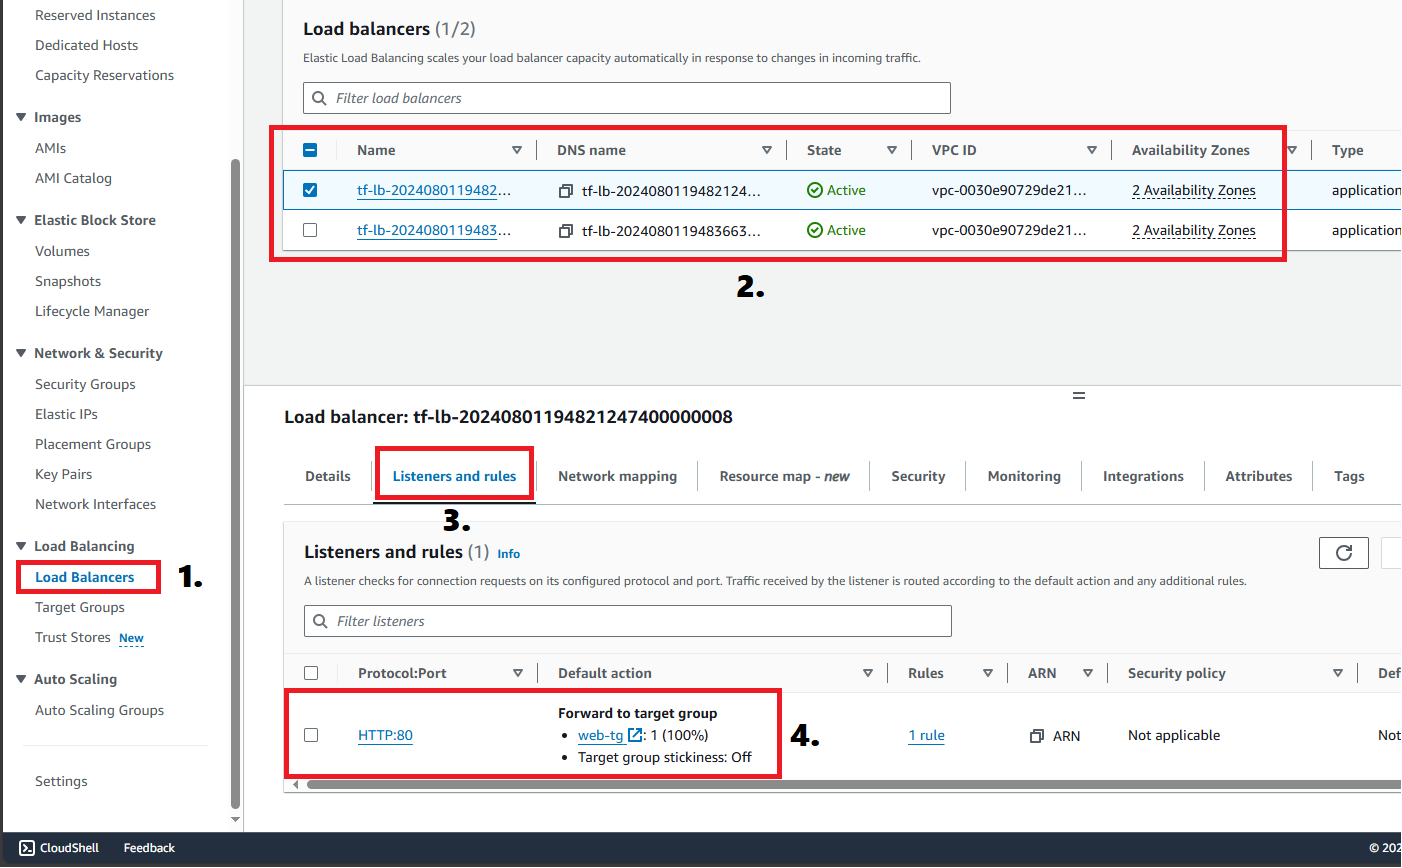1402x868 pixels.
Task: Copy the HTTP:80 listener ARN
Action: (1037, 736)
